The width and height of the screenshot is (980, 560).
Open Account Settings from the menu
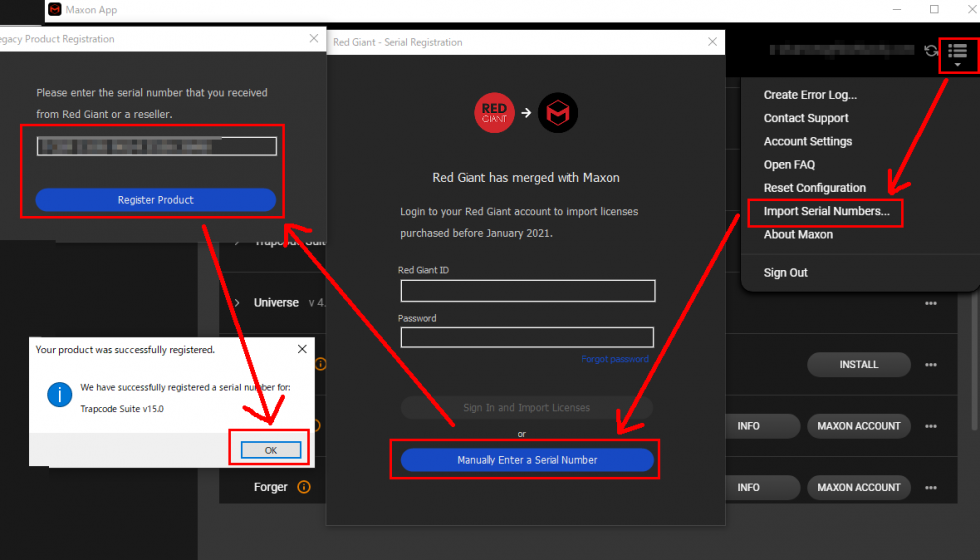tap(808, 141)
